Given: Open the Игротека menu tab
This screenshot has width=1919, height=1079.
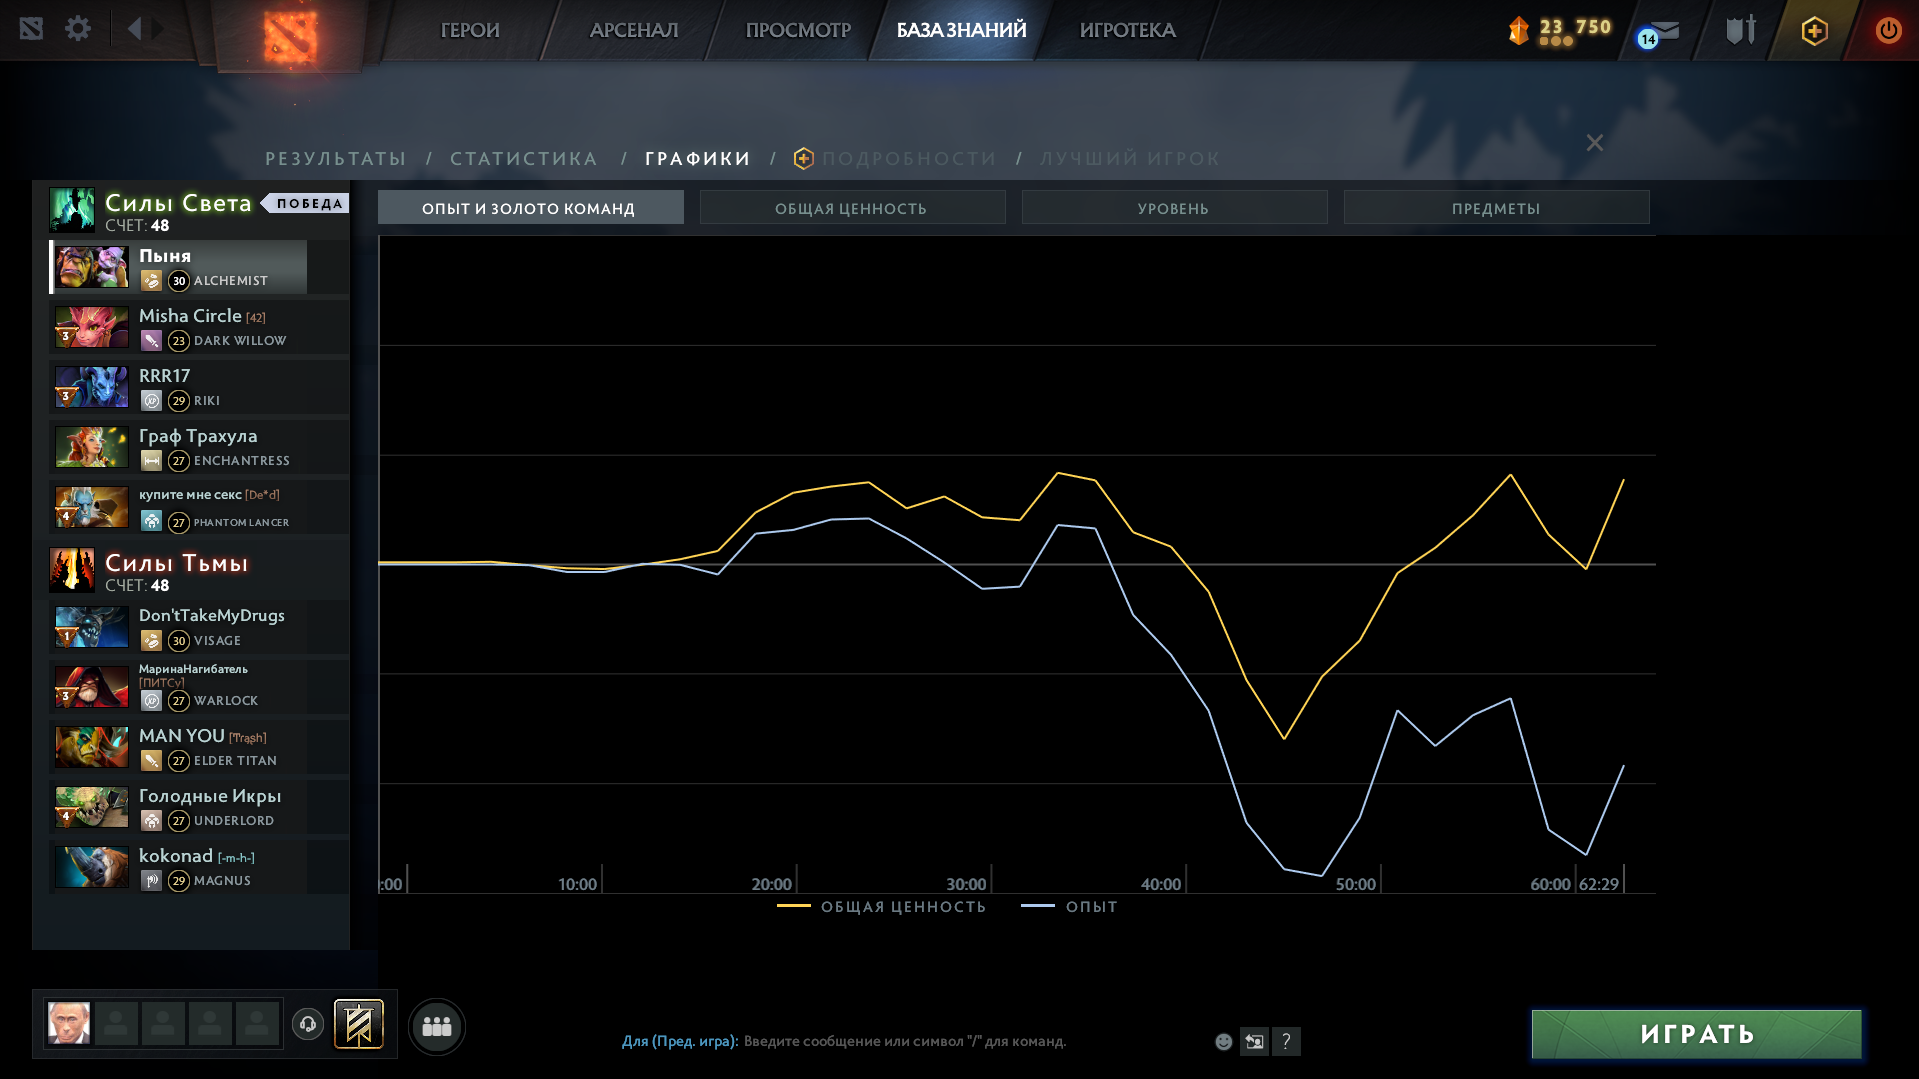Looking at the screenshot, I should coord(1127,30).
